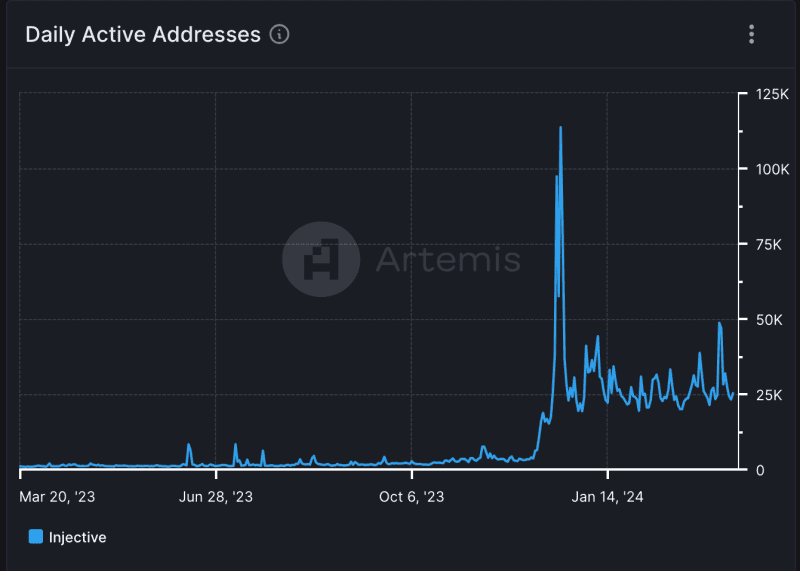The image size is (800, 571).
Task: Click the 100K y-axis label
Action: pos(772,169)
